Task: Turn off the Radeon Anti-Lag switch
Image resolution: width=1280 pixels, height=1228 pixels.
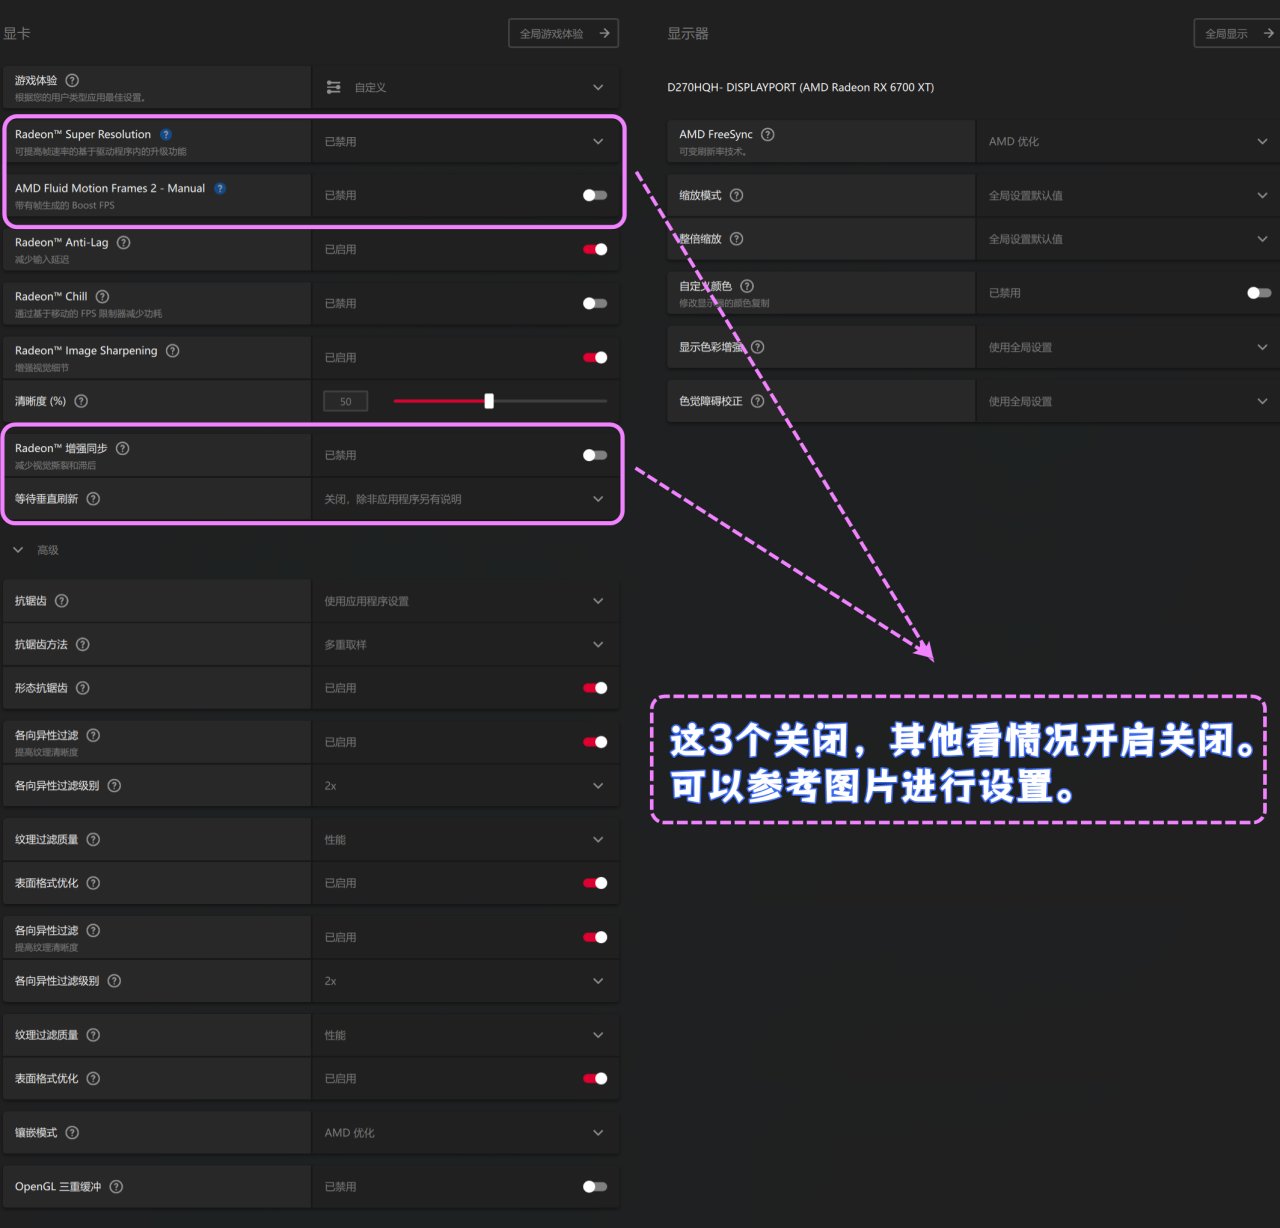Action: [595, 249]
